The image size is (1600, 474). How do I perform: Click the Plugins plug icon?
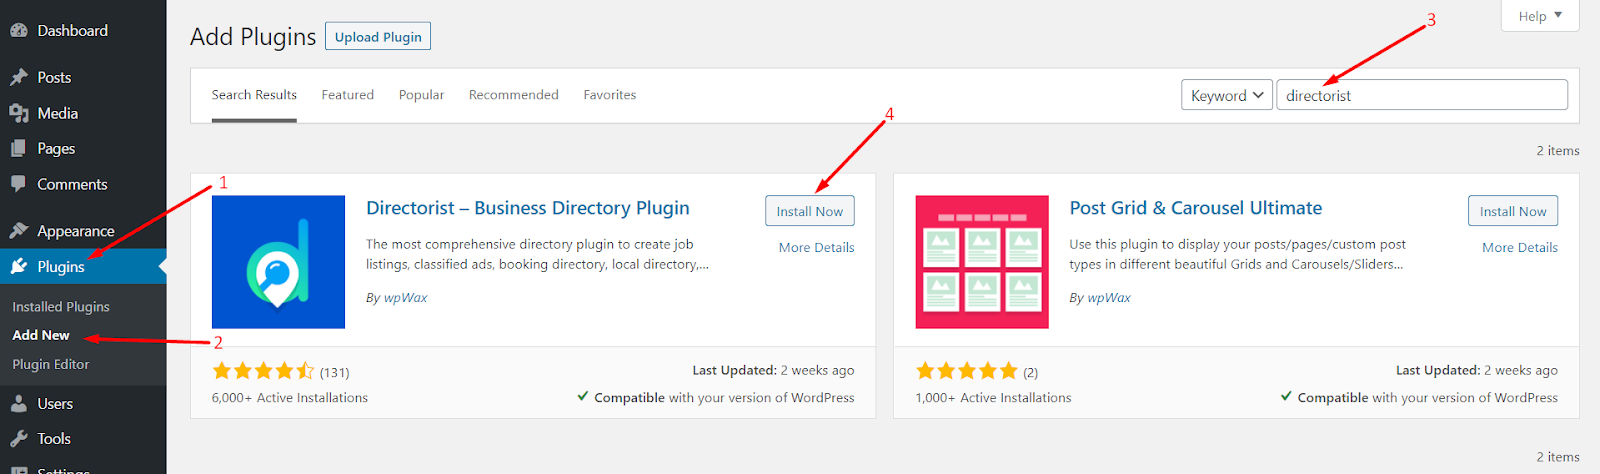pos(19,266)
